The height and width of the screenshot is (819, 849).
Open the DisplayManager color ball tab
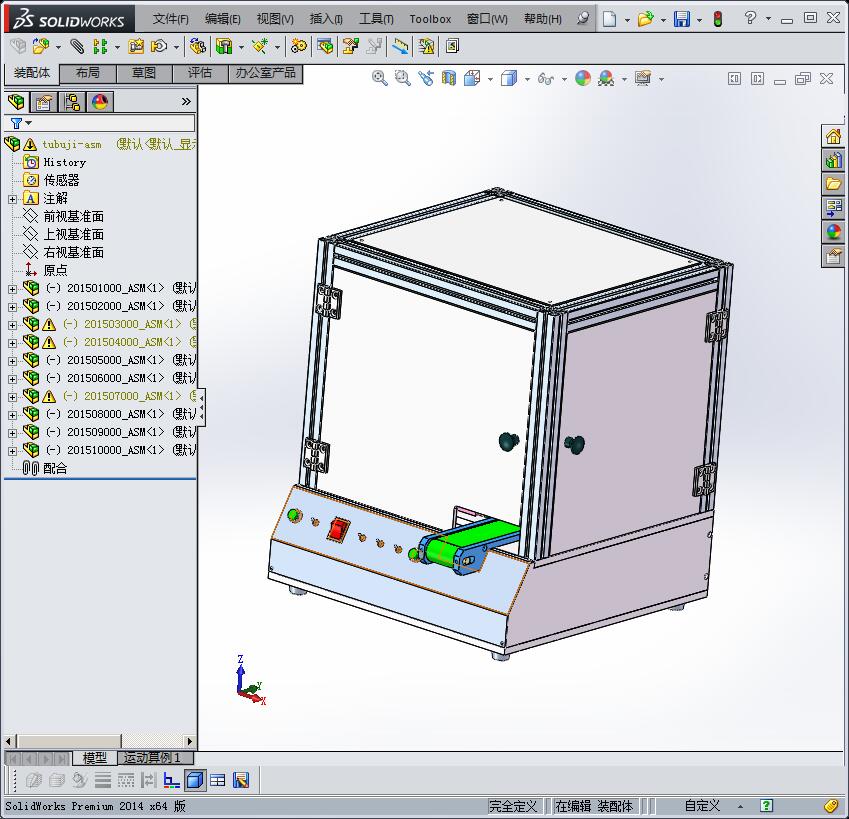pos(100,102)
